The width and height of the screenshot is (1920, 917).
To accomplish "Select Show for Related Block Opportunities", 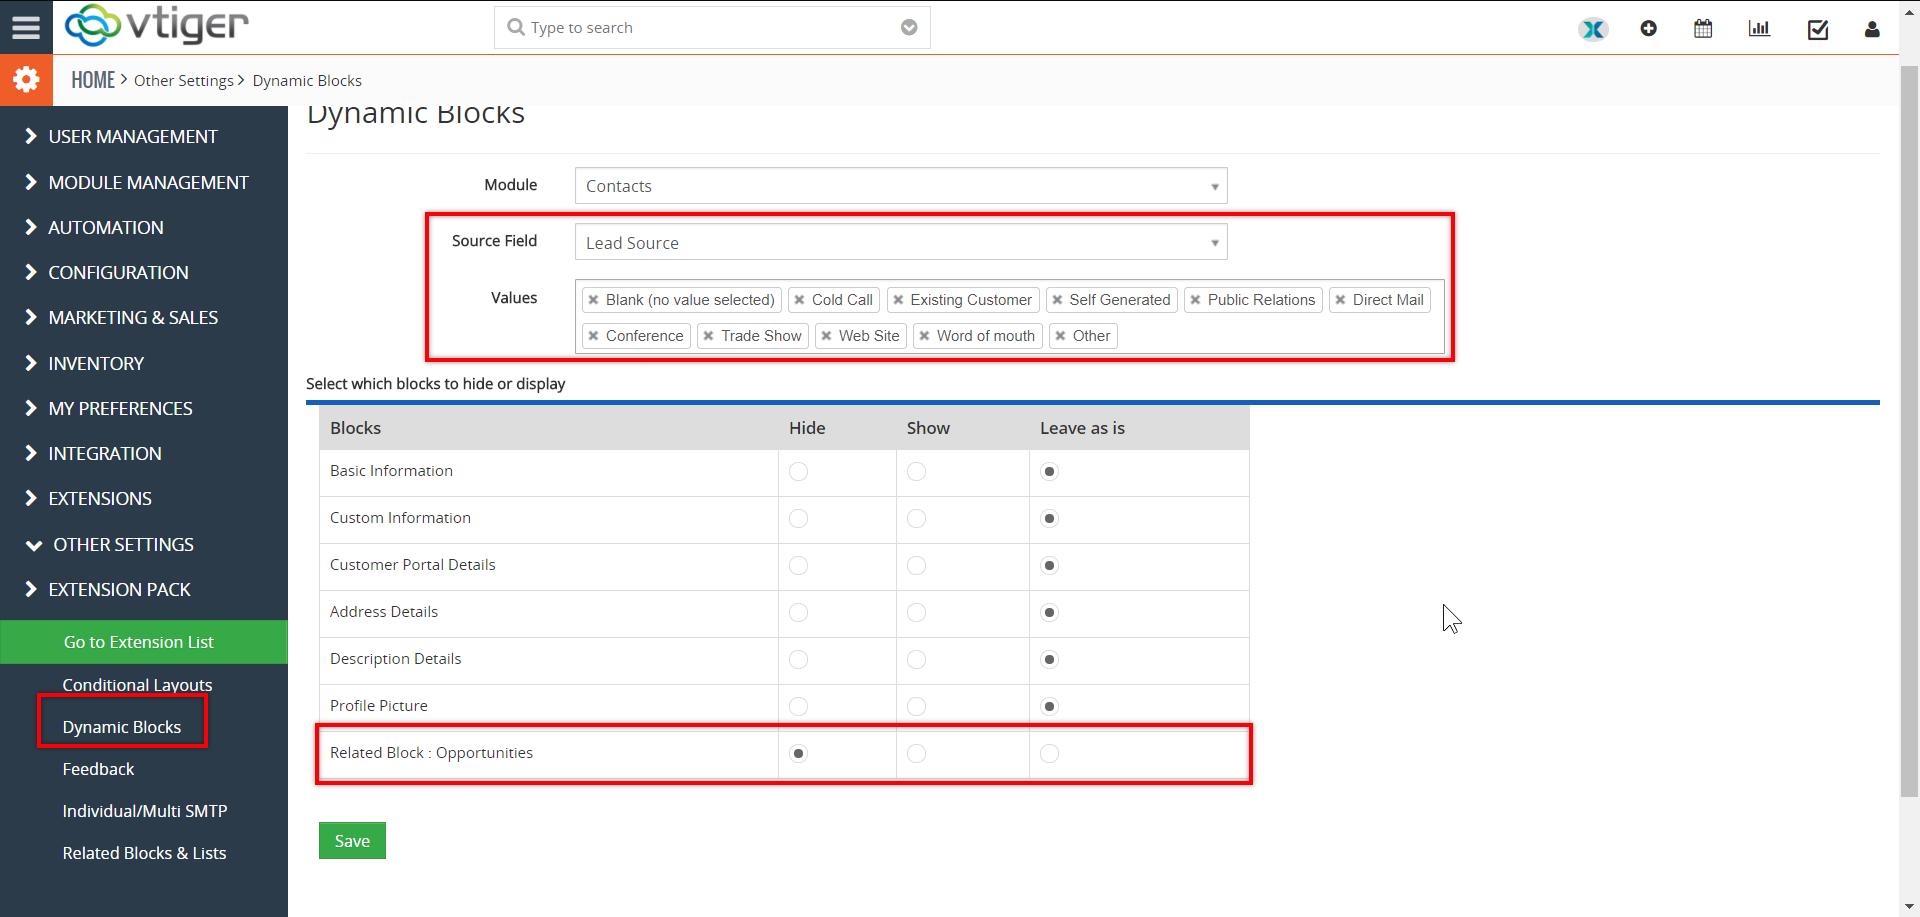I will tap(916, 753).
